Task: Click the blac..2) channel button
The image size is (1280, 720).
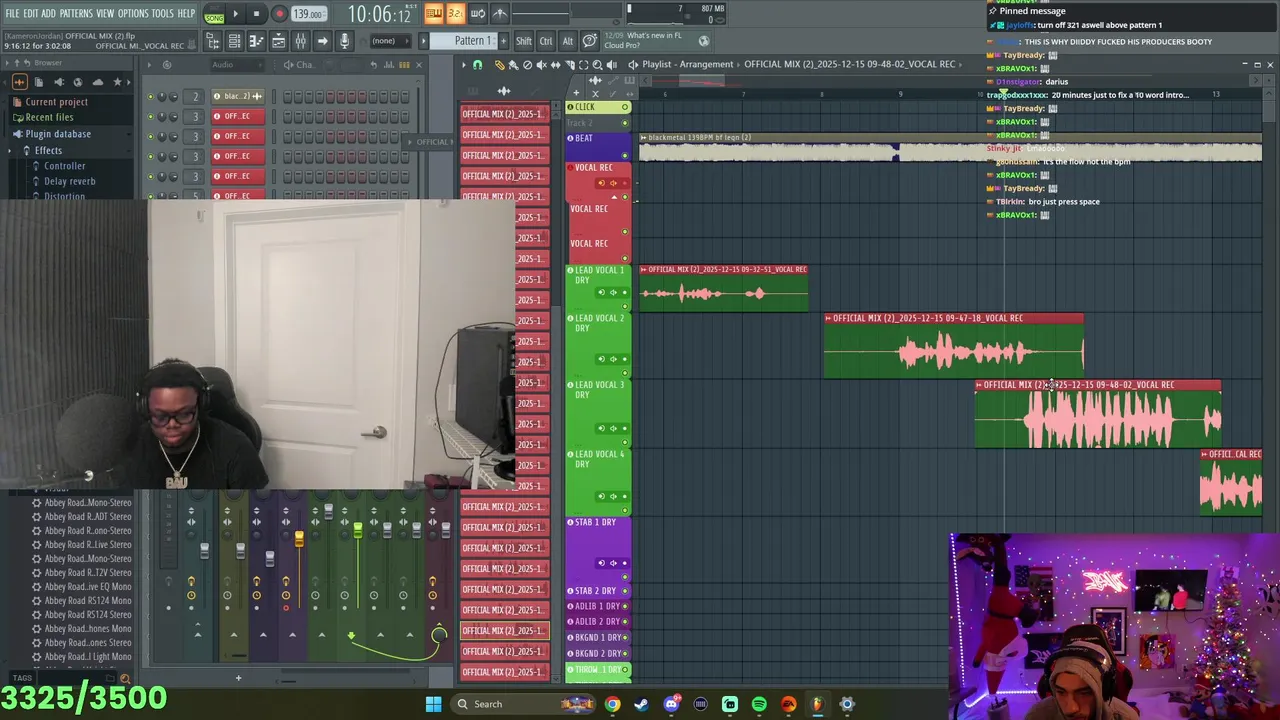Action: point(236,97)
